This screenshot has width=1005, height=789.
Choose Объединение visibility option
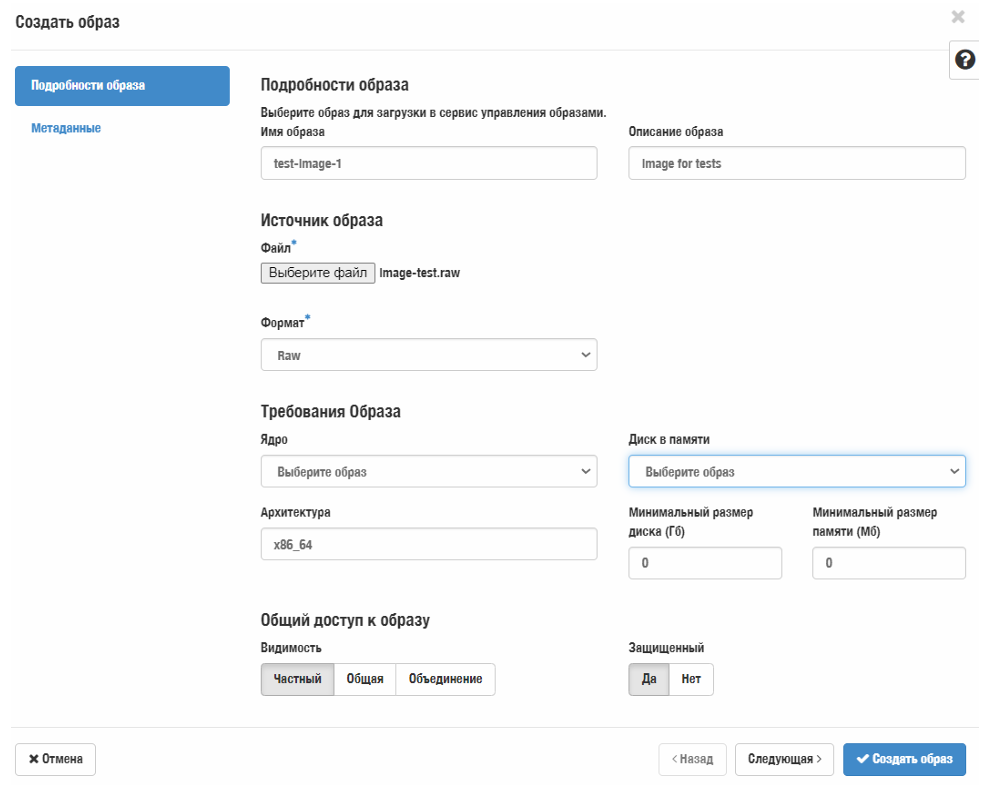tap(445, 679)
